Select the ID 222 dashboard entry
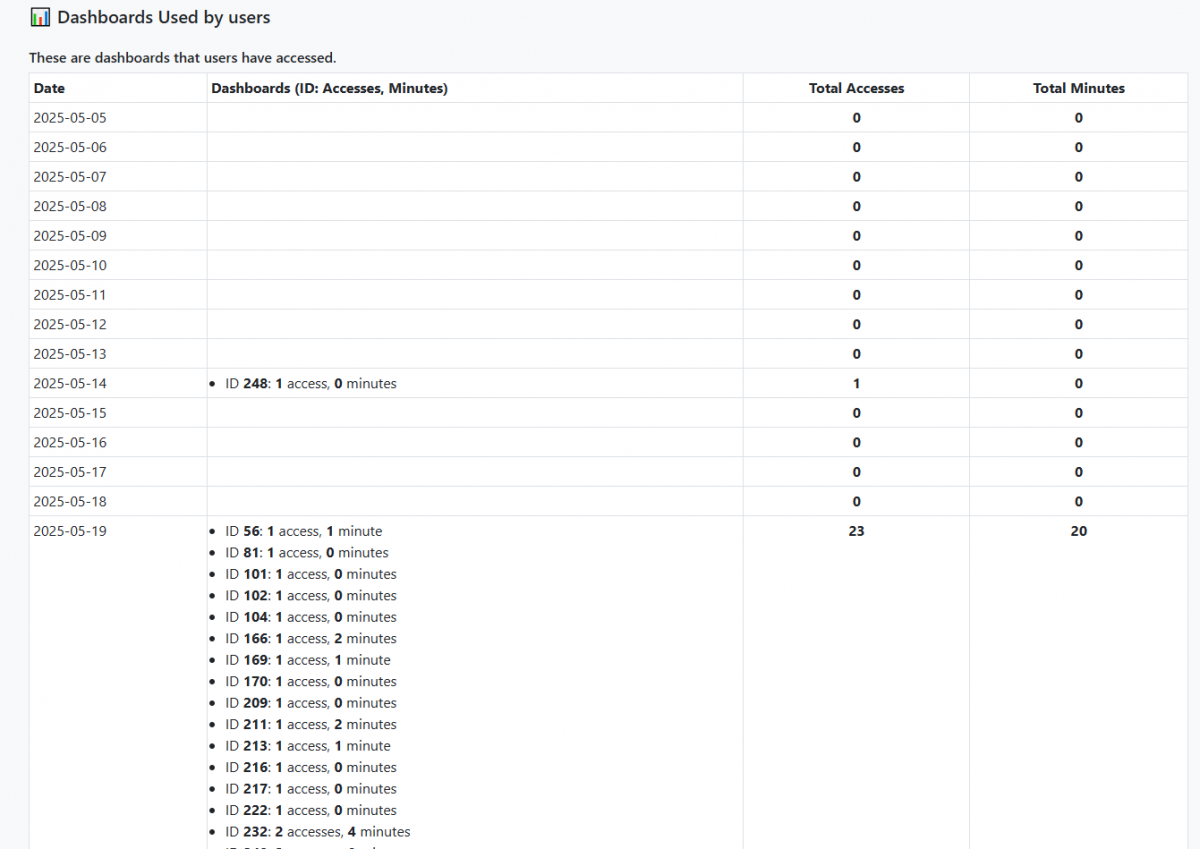This screenshot has width=1200, height=849. point(310,811)
